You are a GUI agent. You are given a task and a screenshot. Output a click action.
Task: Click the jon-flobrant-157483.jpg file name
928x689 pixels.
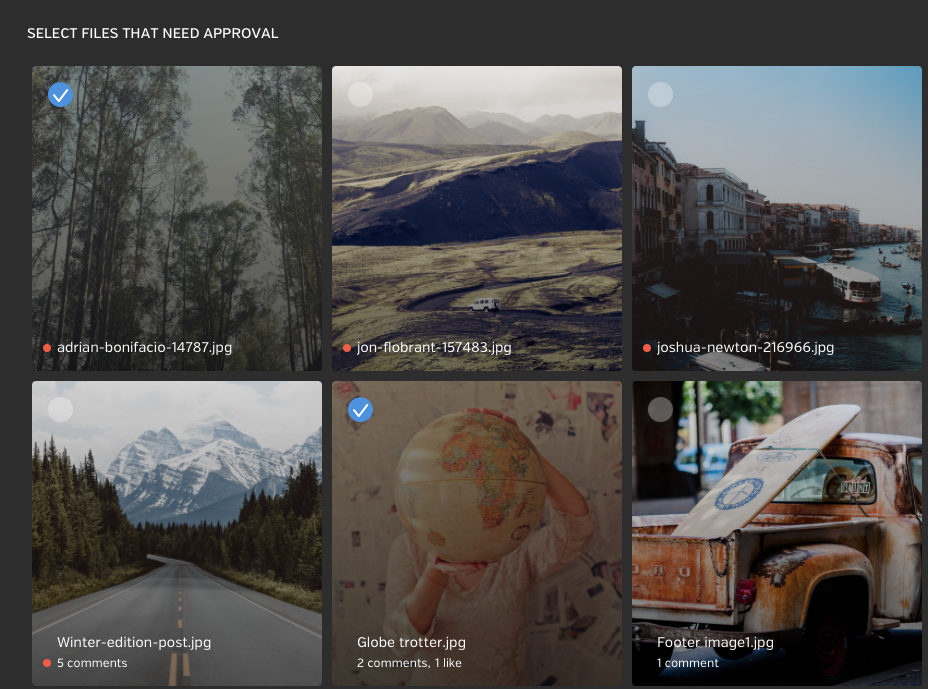click(x=434, y=347)
